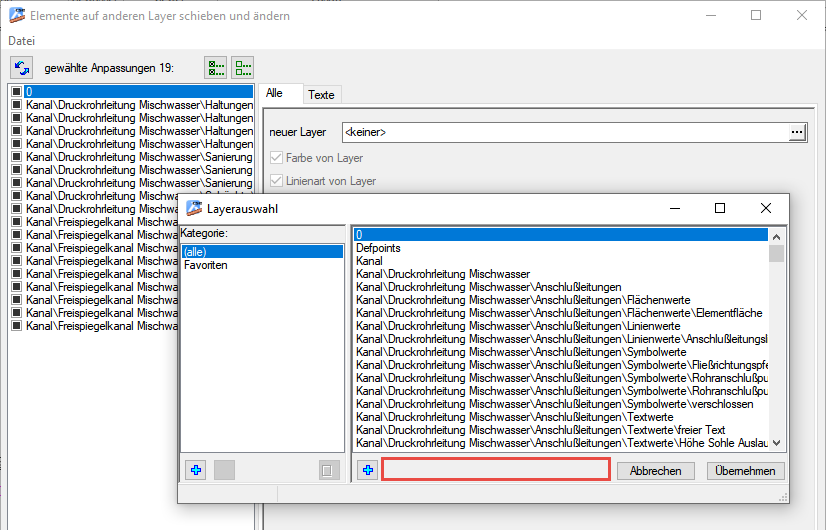Click the gray square button beside category plus
The width and height of the screenshot is (826, 530).
[224, 471]
